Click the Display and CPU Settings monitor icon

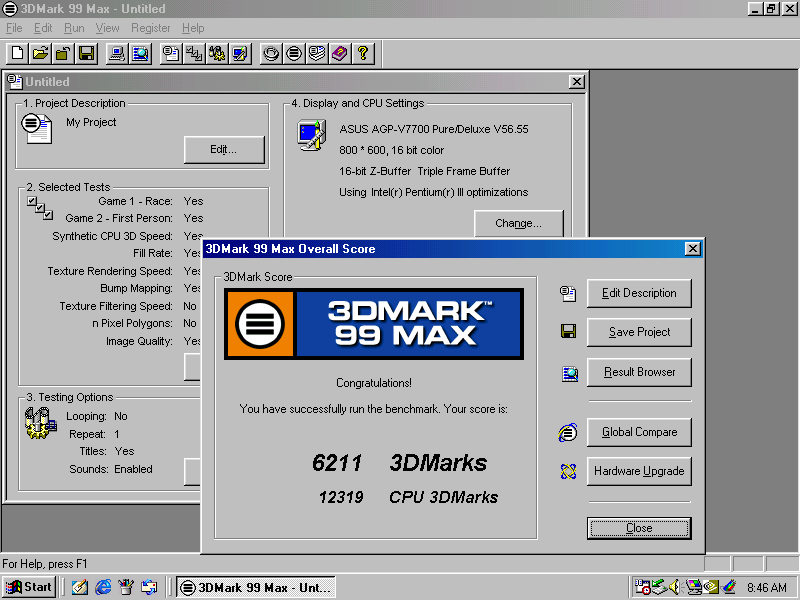(312, 135)
